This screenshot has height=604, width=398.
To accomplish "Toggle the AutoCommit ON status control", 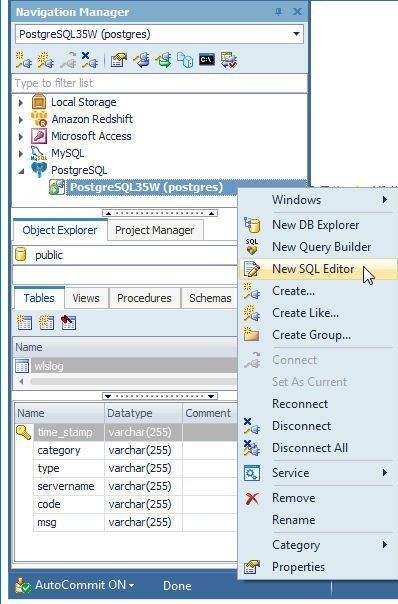I will (75, 585).
